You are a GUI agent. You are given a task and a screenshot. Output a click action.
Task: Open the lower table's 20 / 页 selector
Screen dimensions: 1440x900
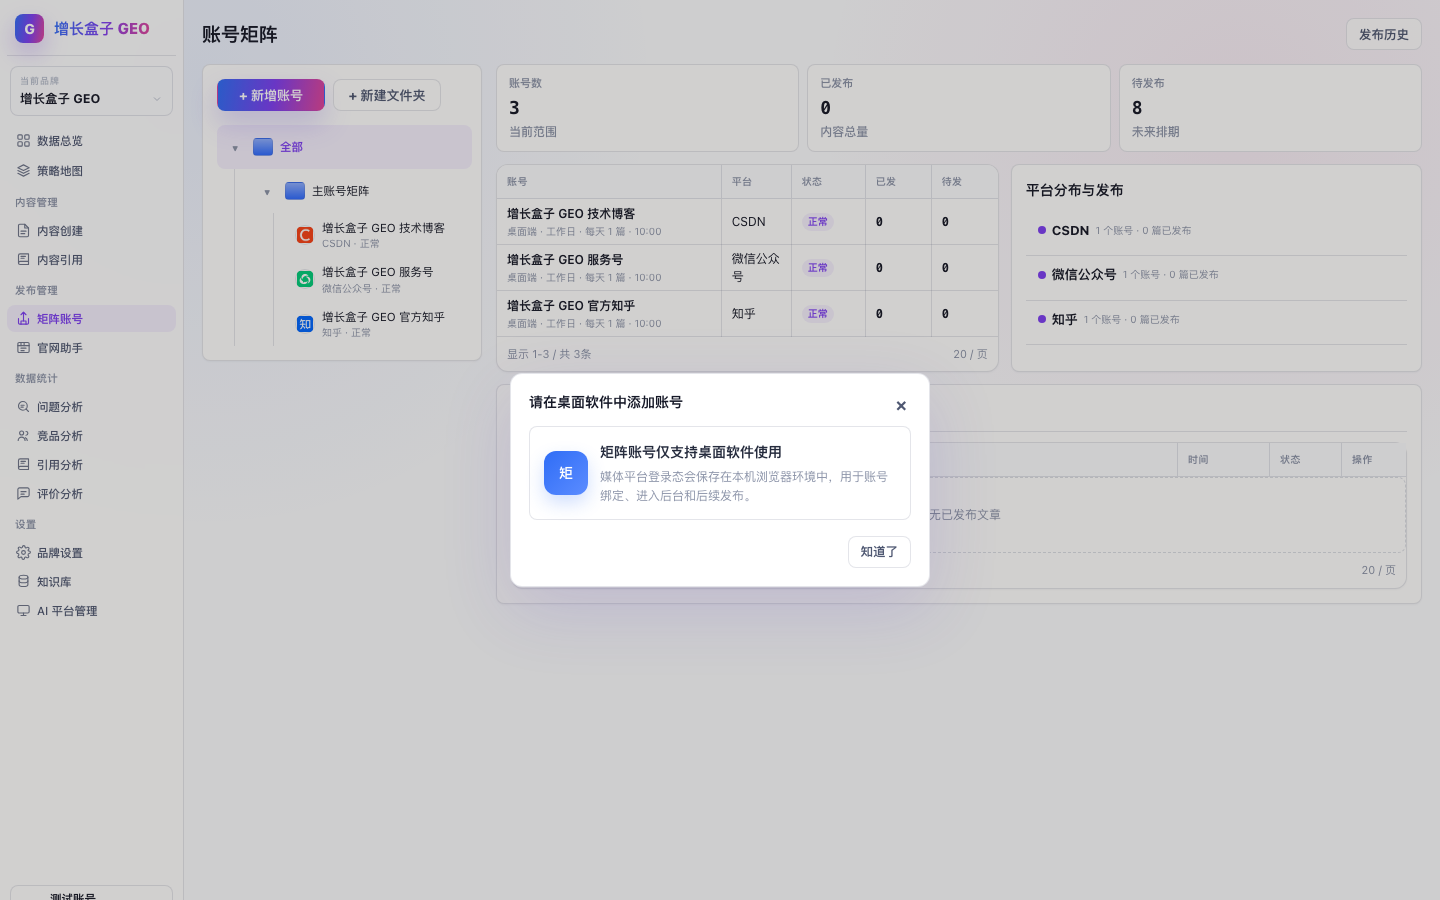pos(1378,570)
